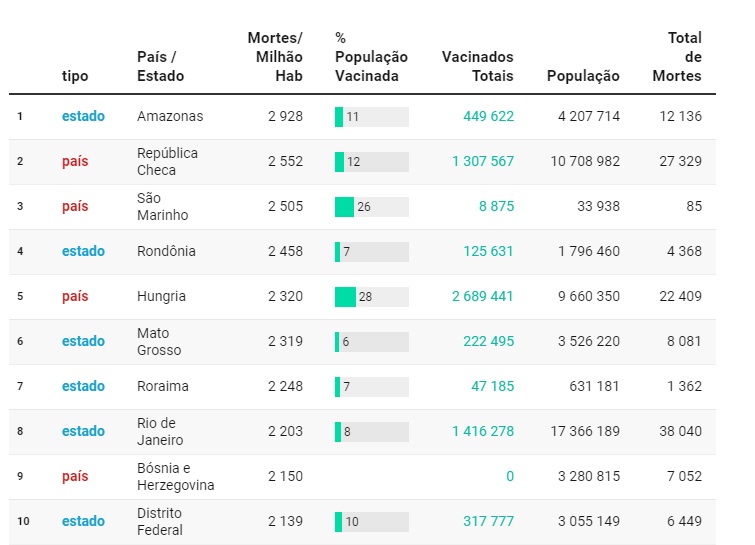
Task: Click Rio de Janeiro's 1 416 278 value
Action: click(x=482, y=432)
